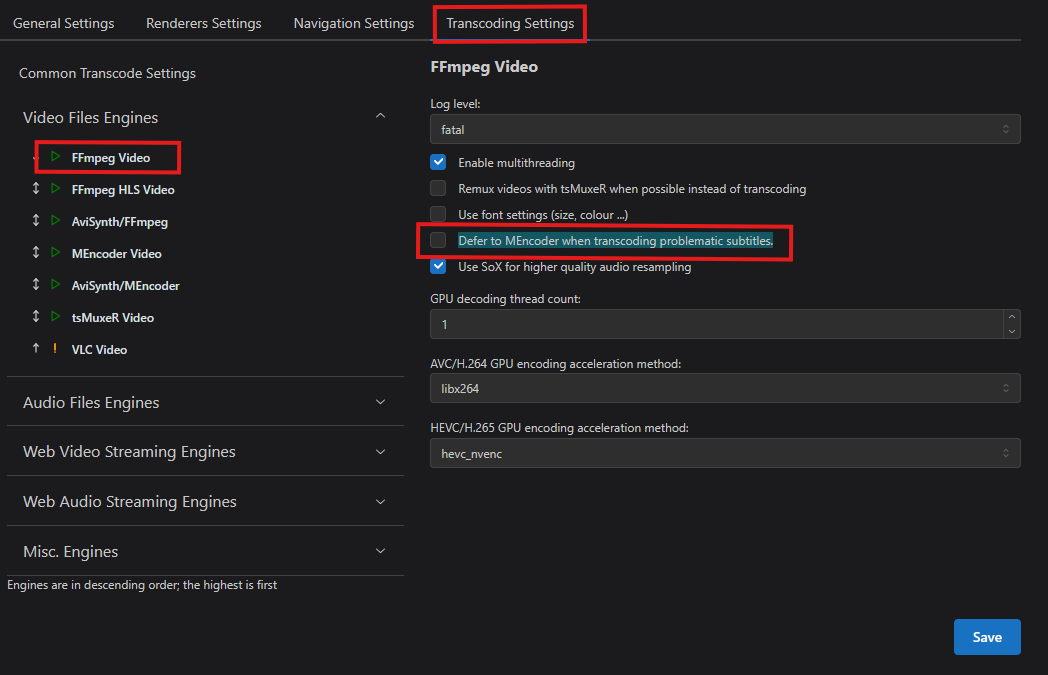Click the play icon beside AviSynth/MEncoder

click(x=55, y=285)
